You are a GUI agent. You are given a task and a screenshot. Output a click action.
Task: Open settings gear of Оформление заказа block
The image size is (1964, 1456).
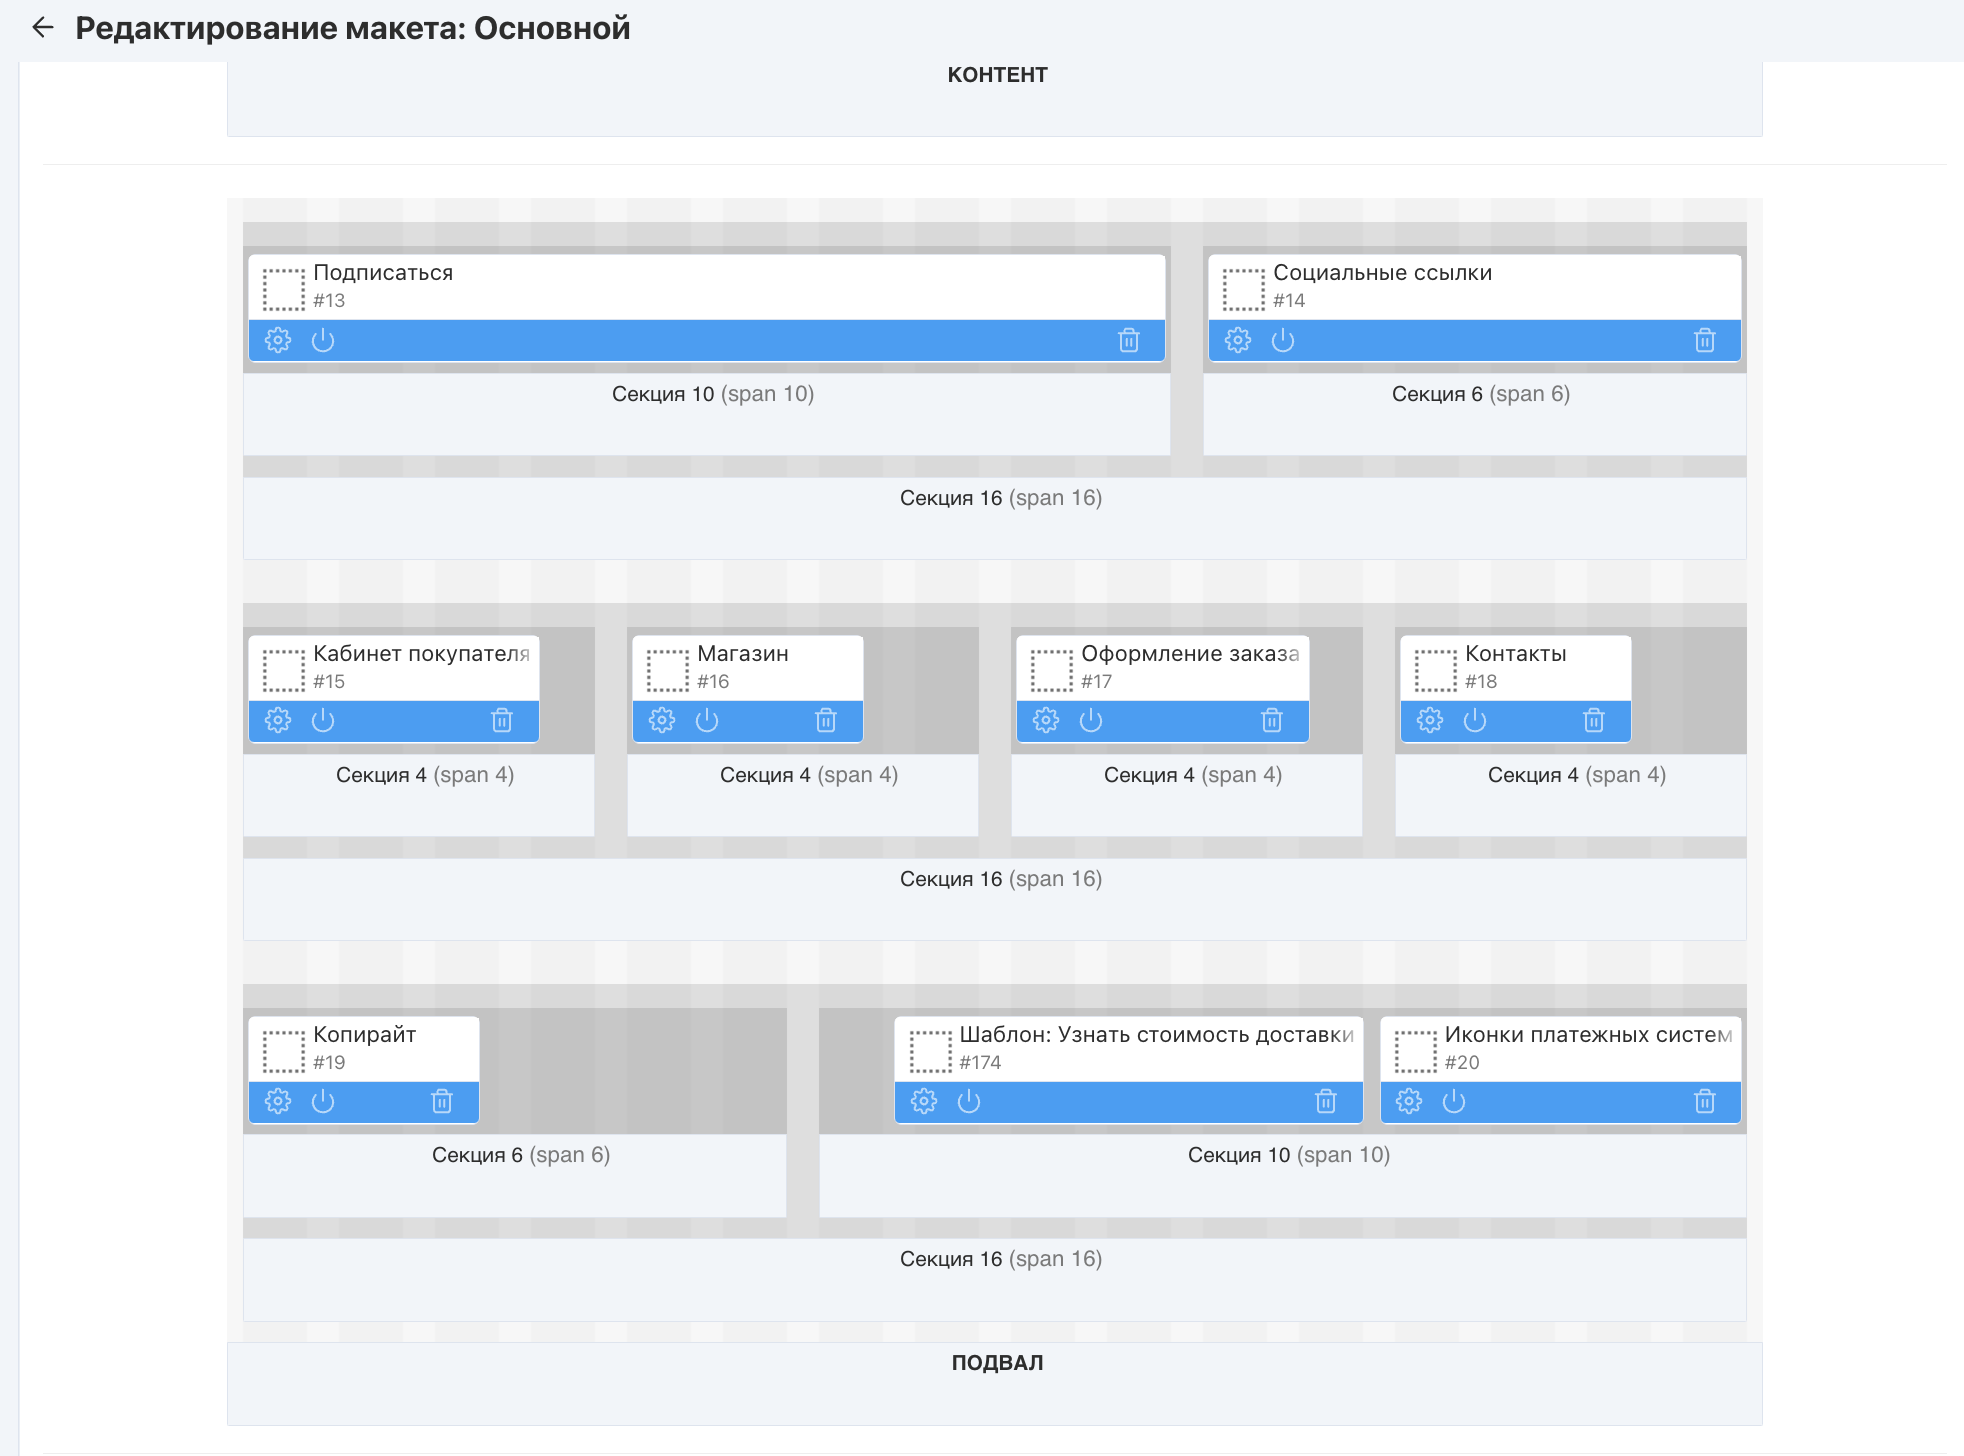[1046, 721]
